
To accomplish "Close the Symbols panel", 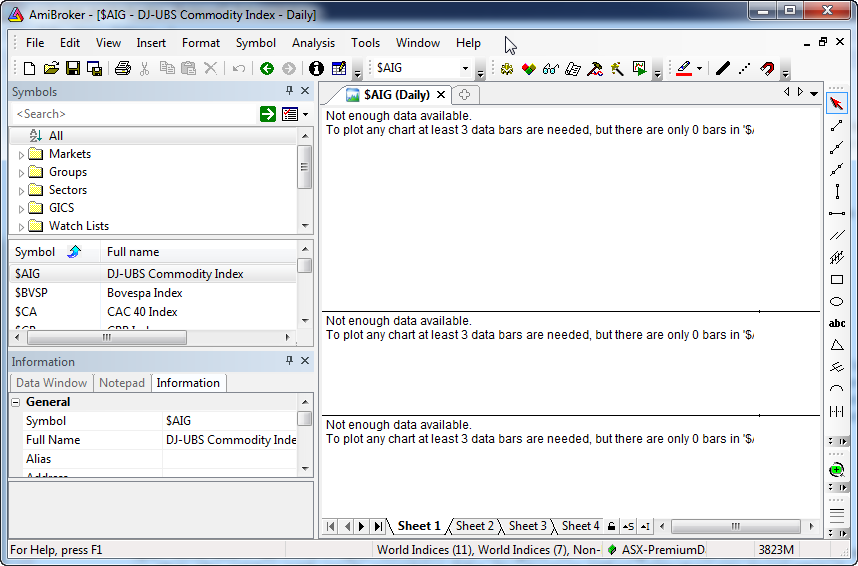I will coord(305,91).
